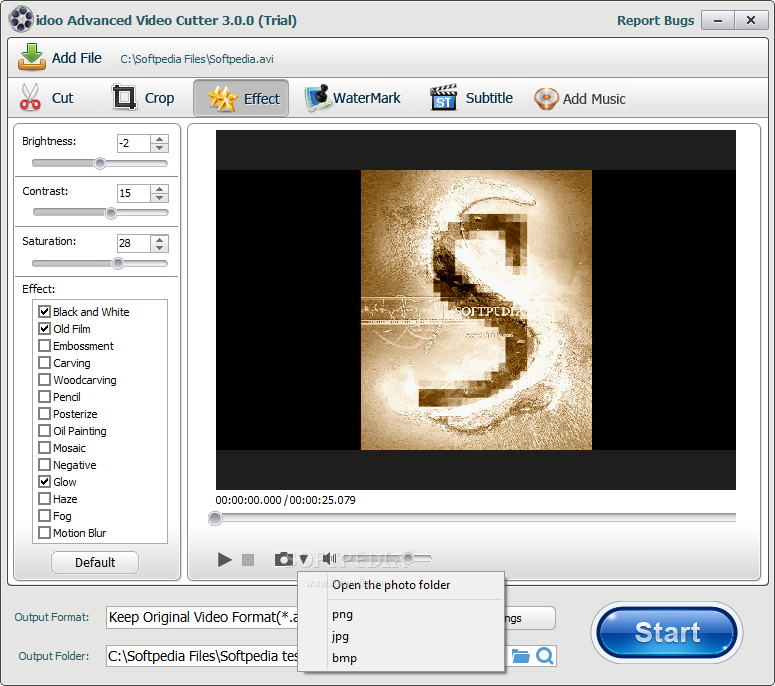Increase Brightness with up arrow
Image resolution: width=775 pixels, height=686 pixels.
[159, 139]
